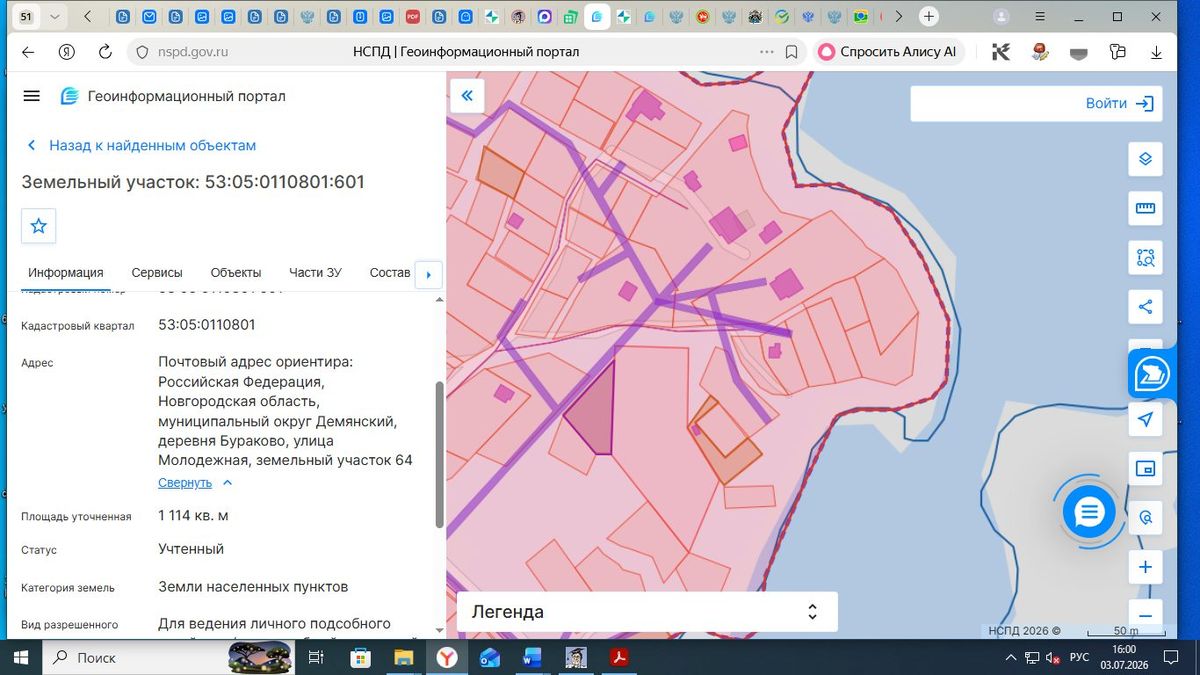Switch to the Информация tab
Image resolution: width=1200 pixels, height=675 pixels.
pos(66,272)
